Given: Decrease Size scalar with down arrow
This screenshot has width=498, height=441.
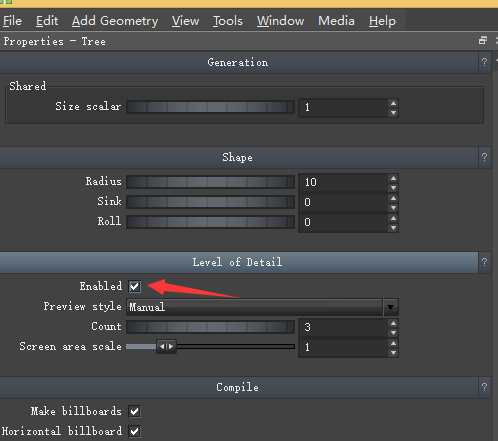Looking at the screenshot, I should click(393, 113).
